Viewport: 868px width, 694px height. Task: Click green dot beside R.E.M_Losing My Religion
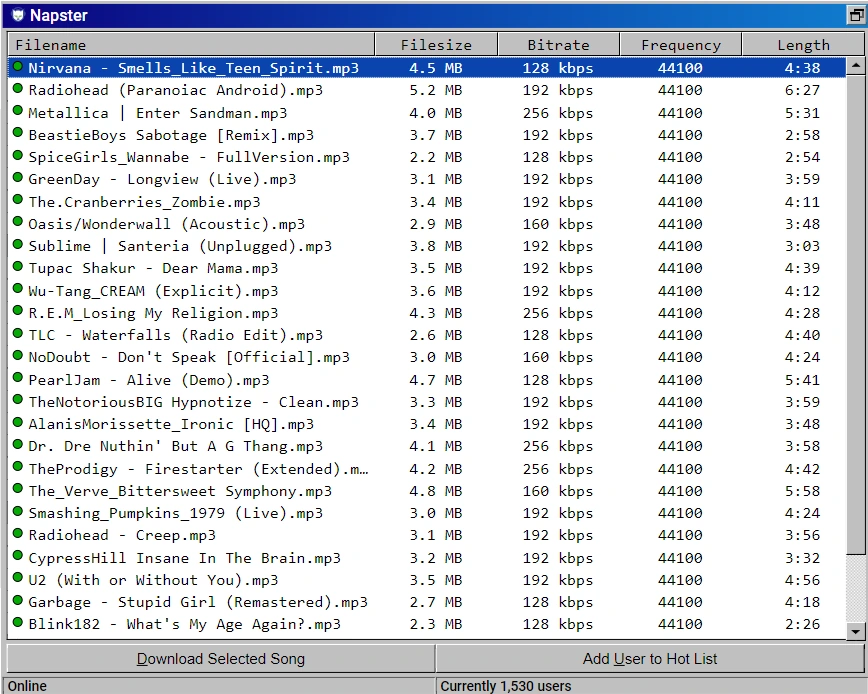(x=18, y=311)
